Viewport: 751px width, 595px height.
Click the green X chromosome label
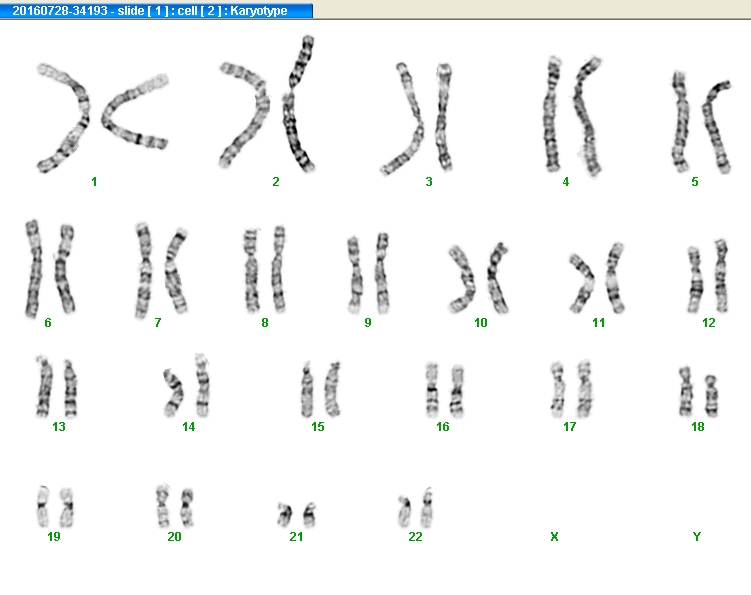click(554, 537)
